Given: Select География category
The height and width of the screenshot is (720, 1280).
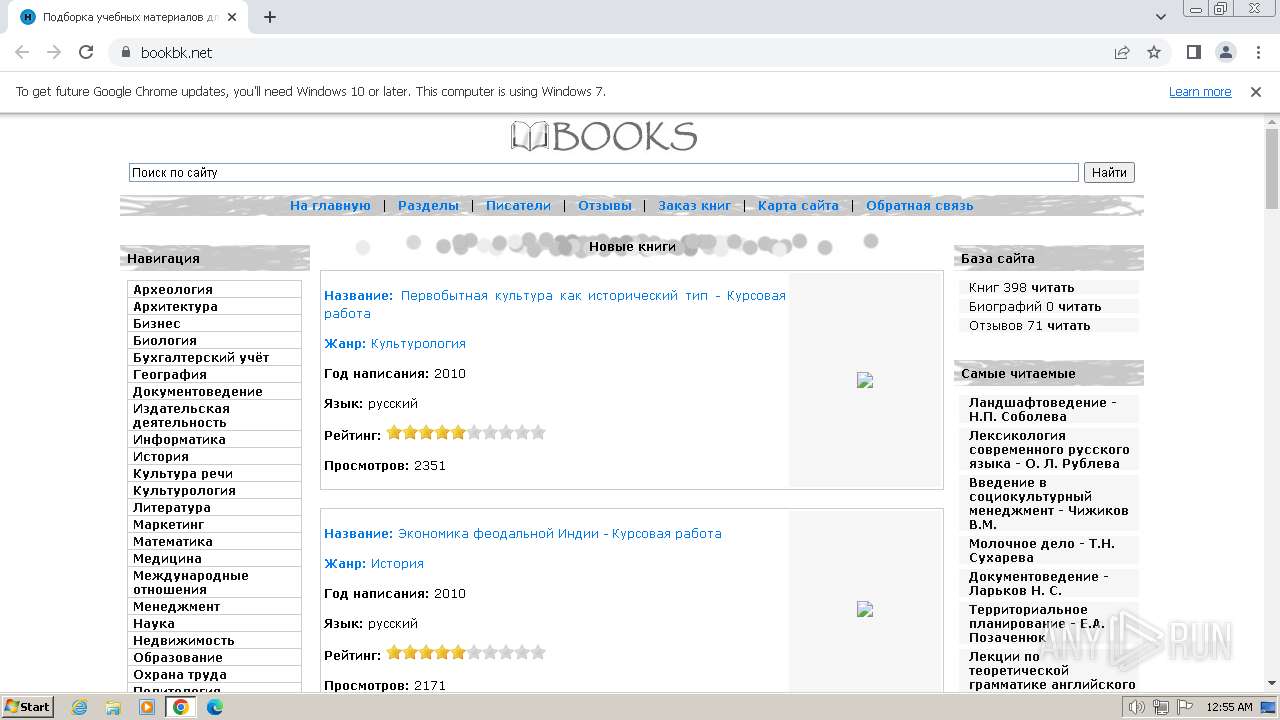Looking at the screenshot, I should tap(170, 374).
